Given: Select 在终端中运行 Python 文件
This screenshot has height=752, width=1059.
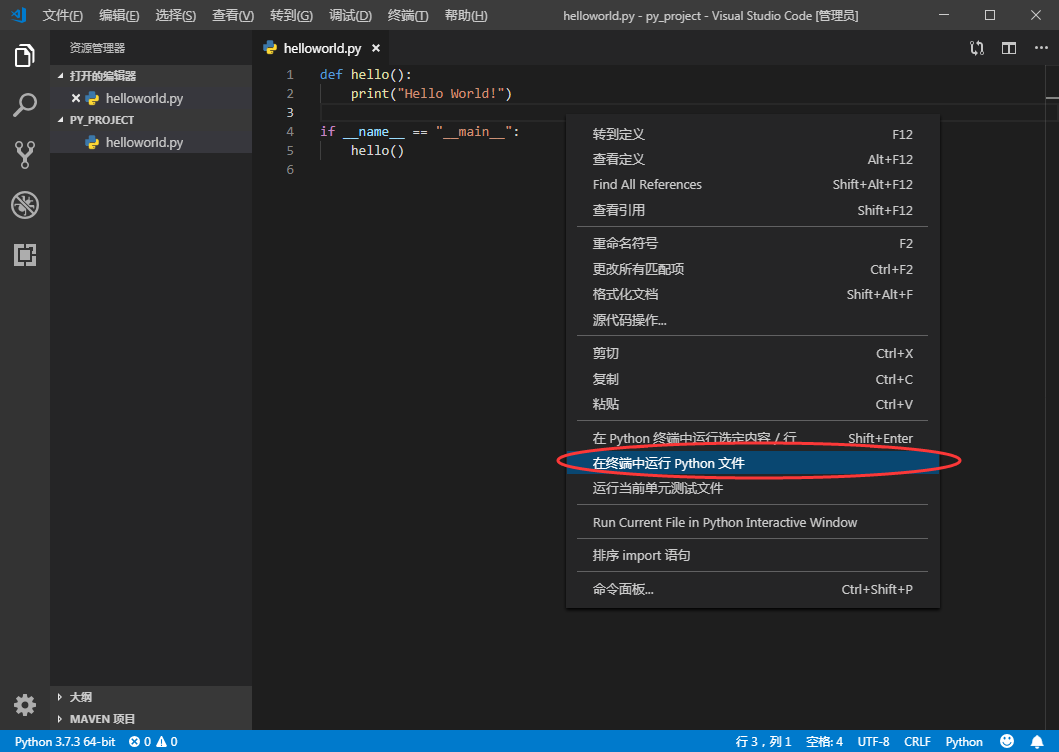Looking at the screenshot, I should (x=752, y=463).
